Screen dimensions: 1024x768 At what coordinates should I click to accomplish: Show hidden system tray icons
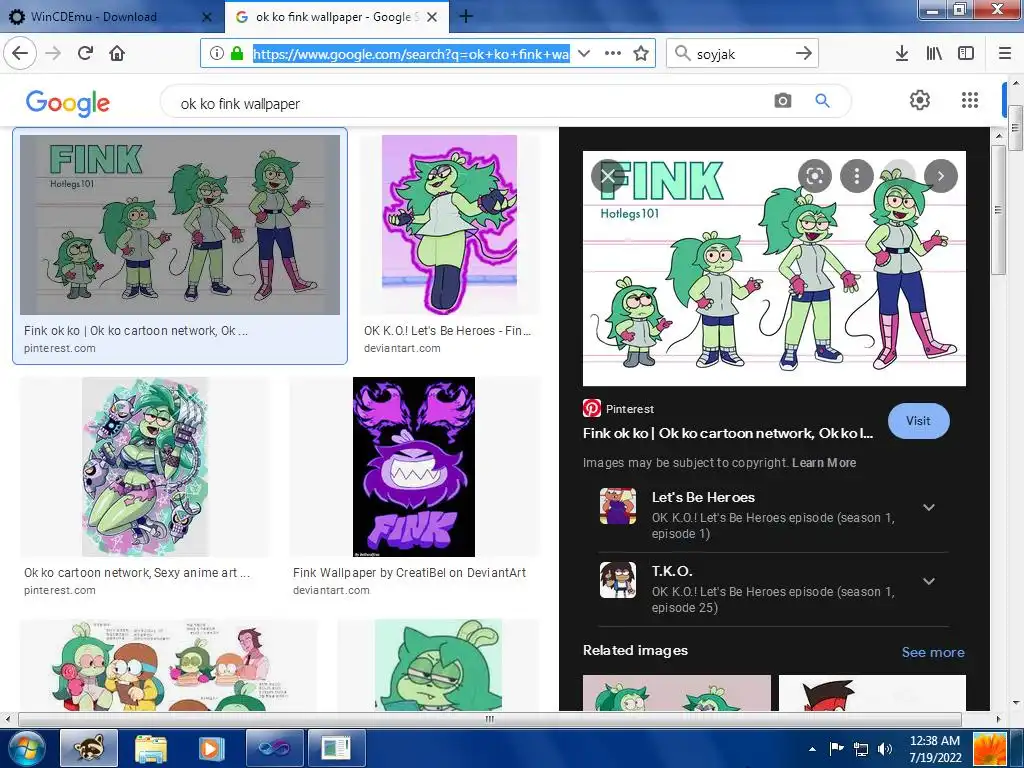(812, 749)
